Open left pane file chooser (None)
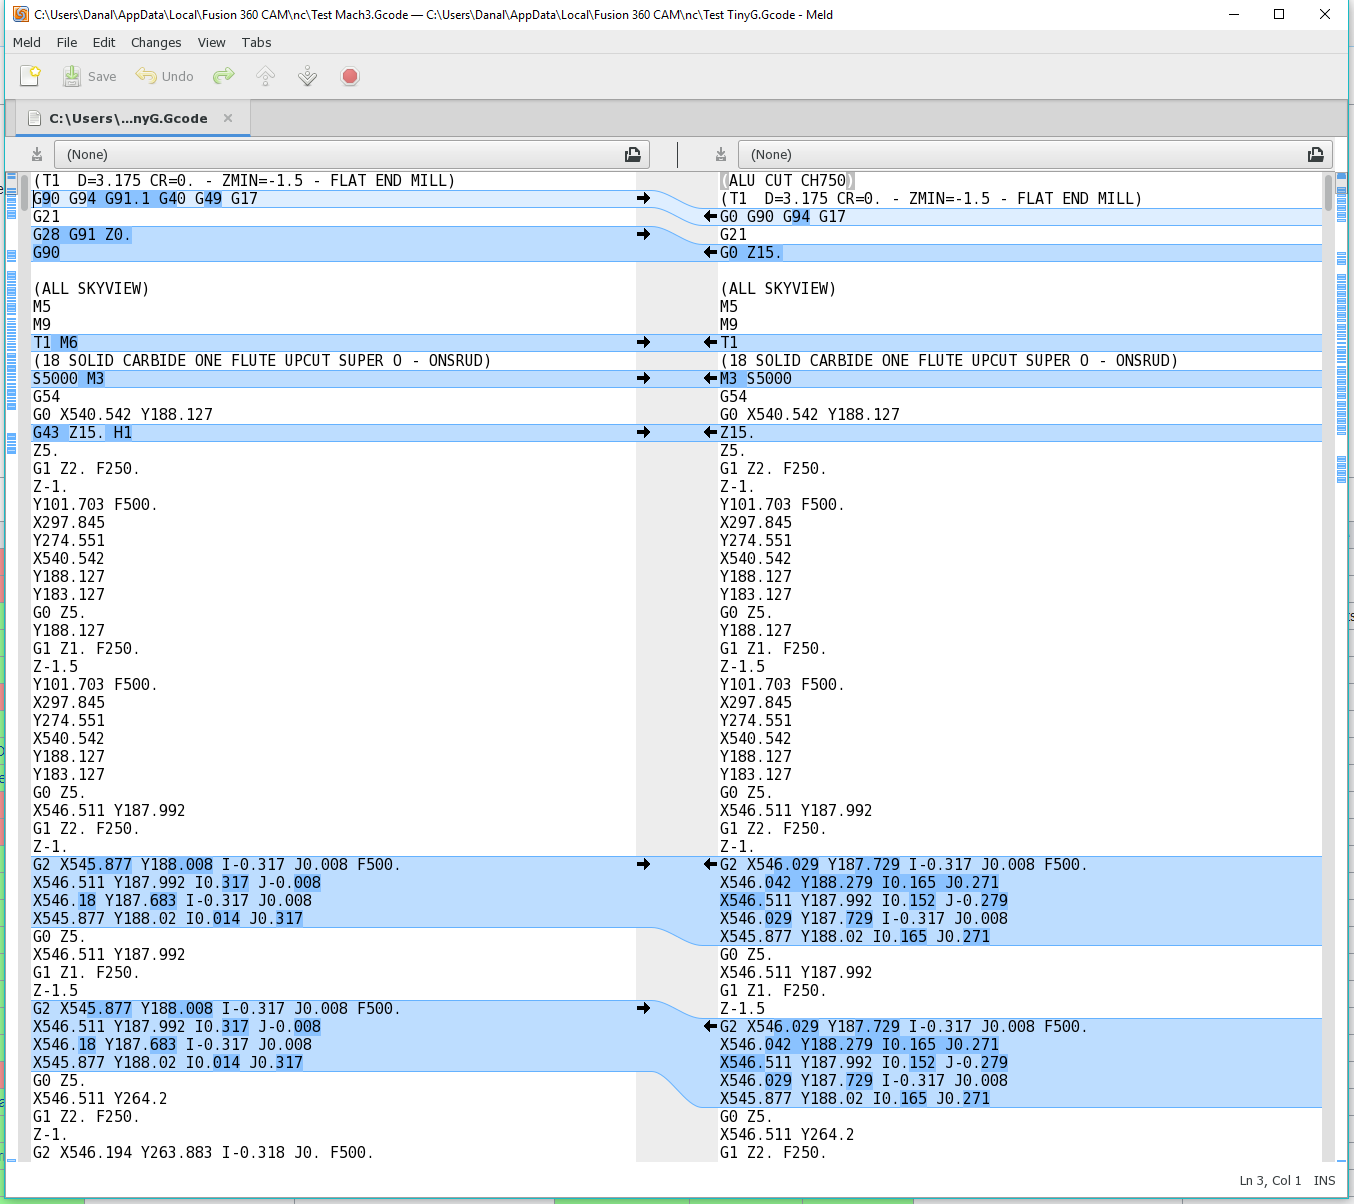The height and width of the screenshot is (1204, 1354). click(352, 154)
